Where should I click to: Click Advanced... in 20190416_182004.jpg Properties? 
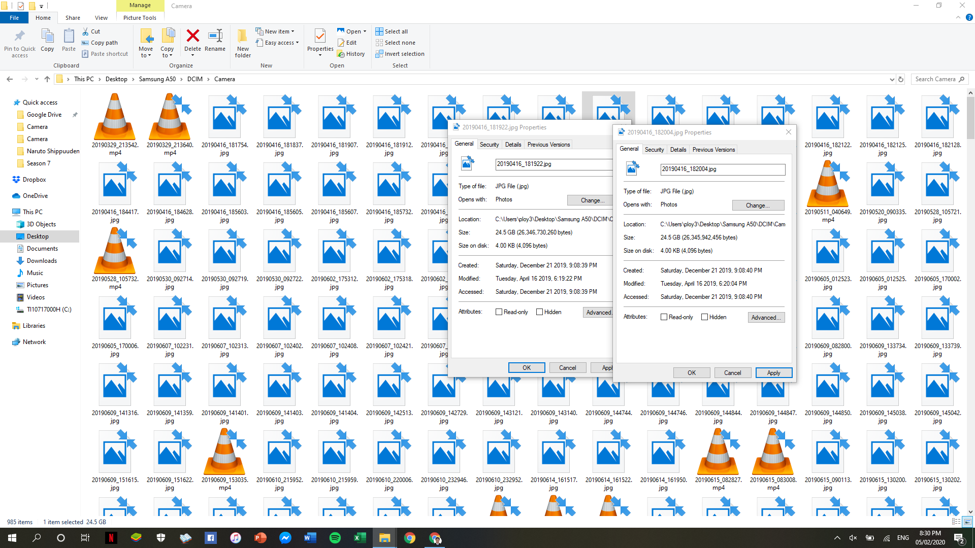[765, 318]
